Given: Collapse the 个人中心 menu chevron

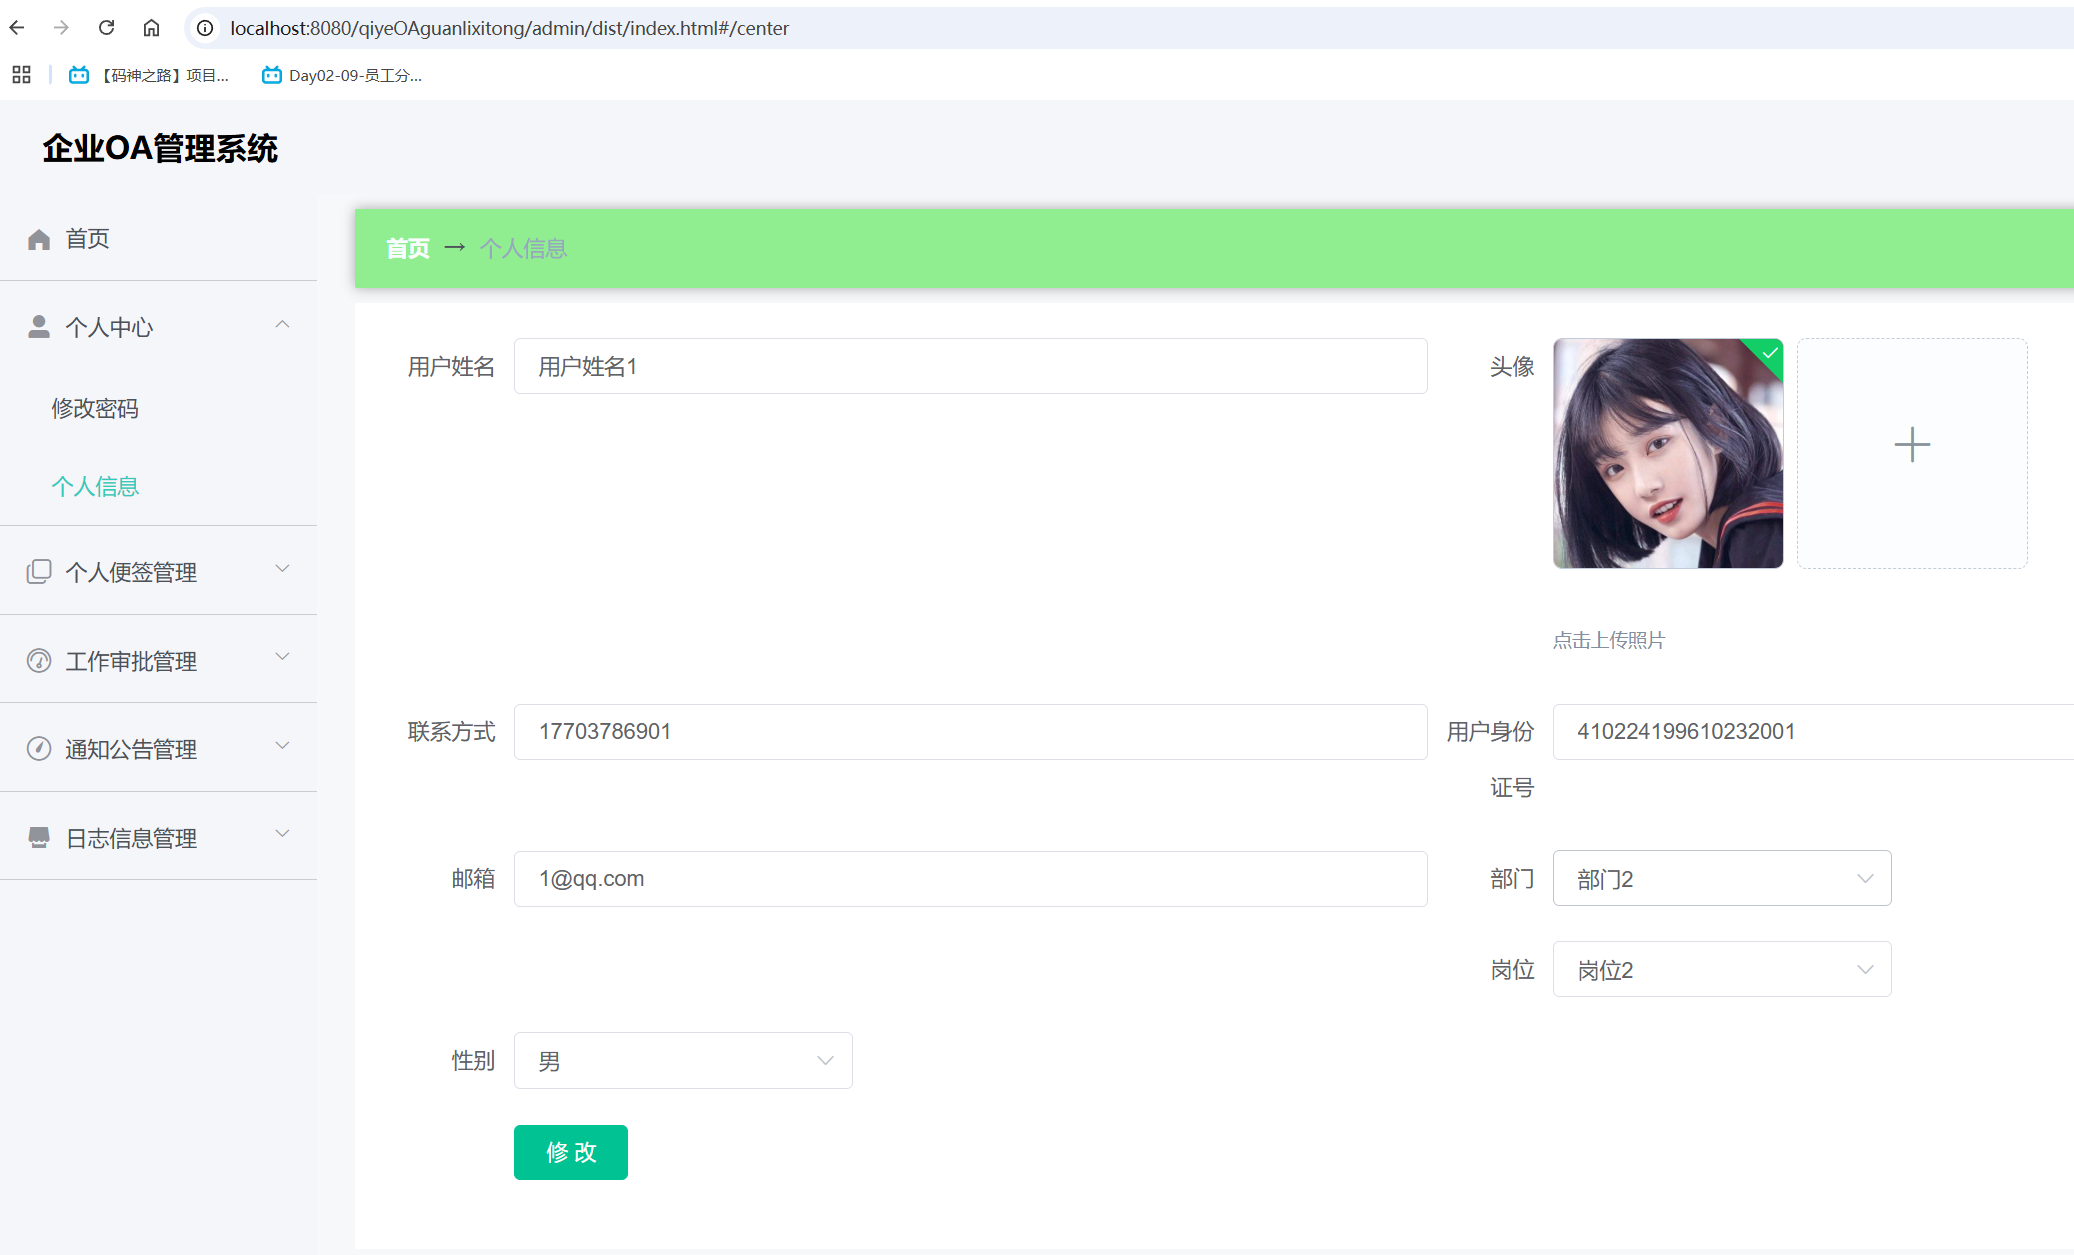Looking at the screenshot, I should coord(282,325).
